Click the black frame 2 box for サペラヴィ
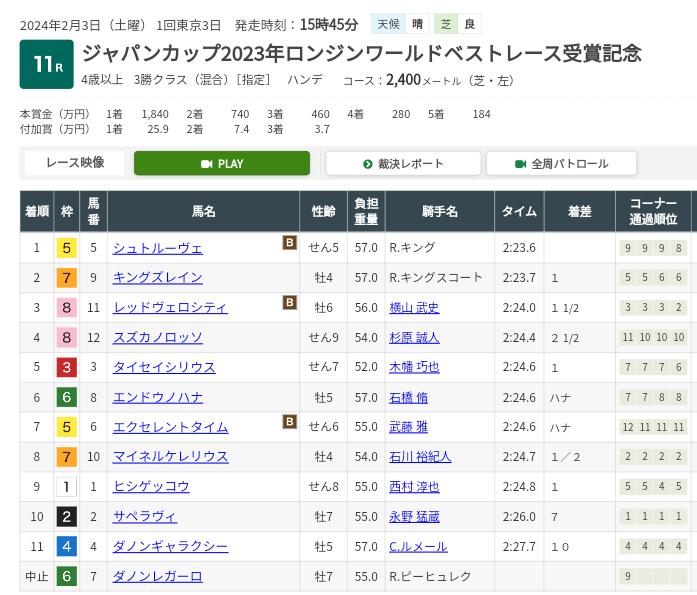The image size is (697, 595). pyautogui.click(x=66, y=517)
